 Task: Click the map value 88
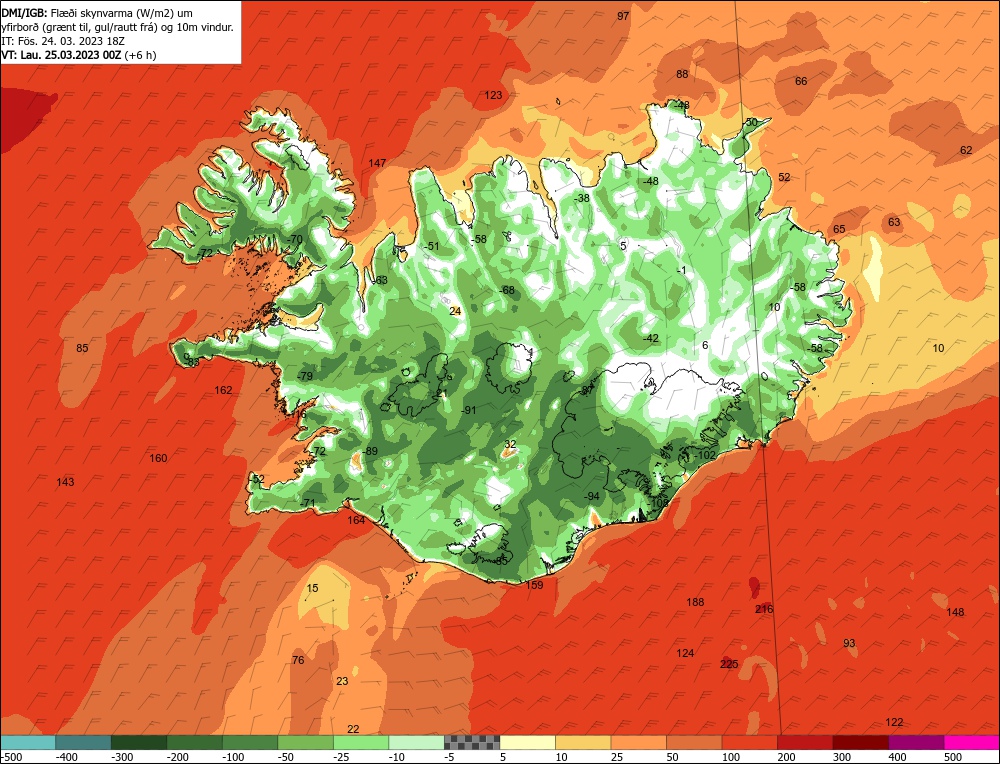coord(682,74)
